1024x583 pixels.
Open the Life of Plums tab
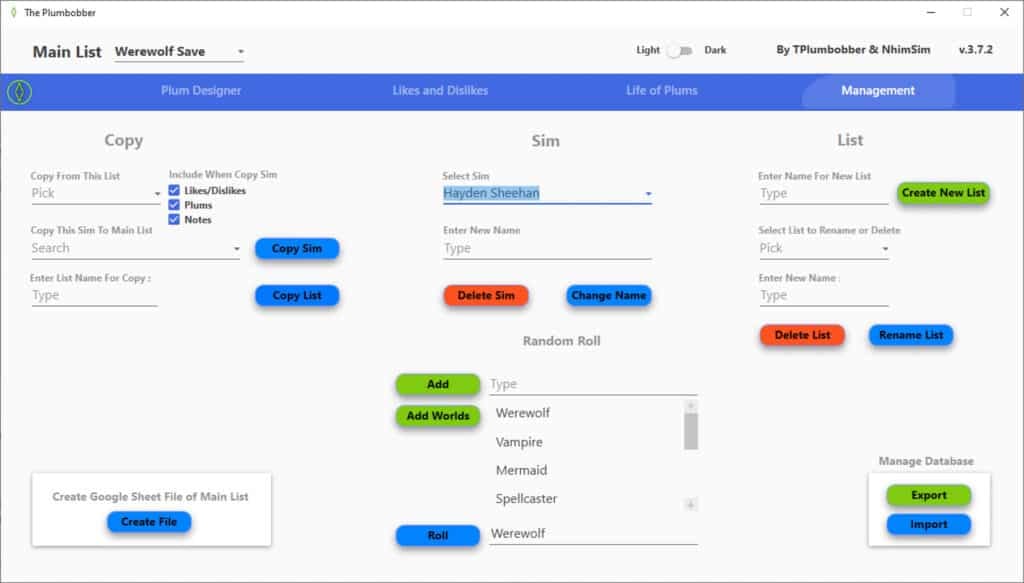pos(662,91)
